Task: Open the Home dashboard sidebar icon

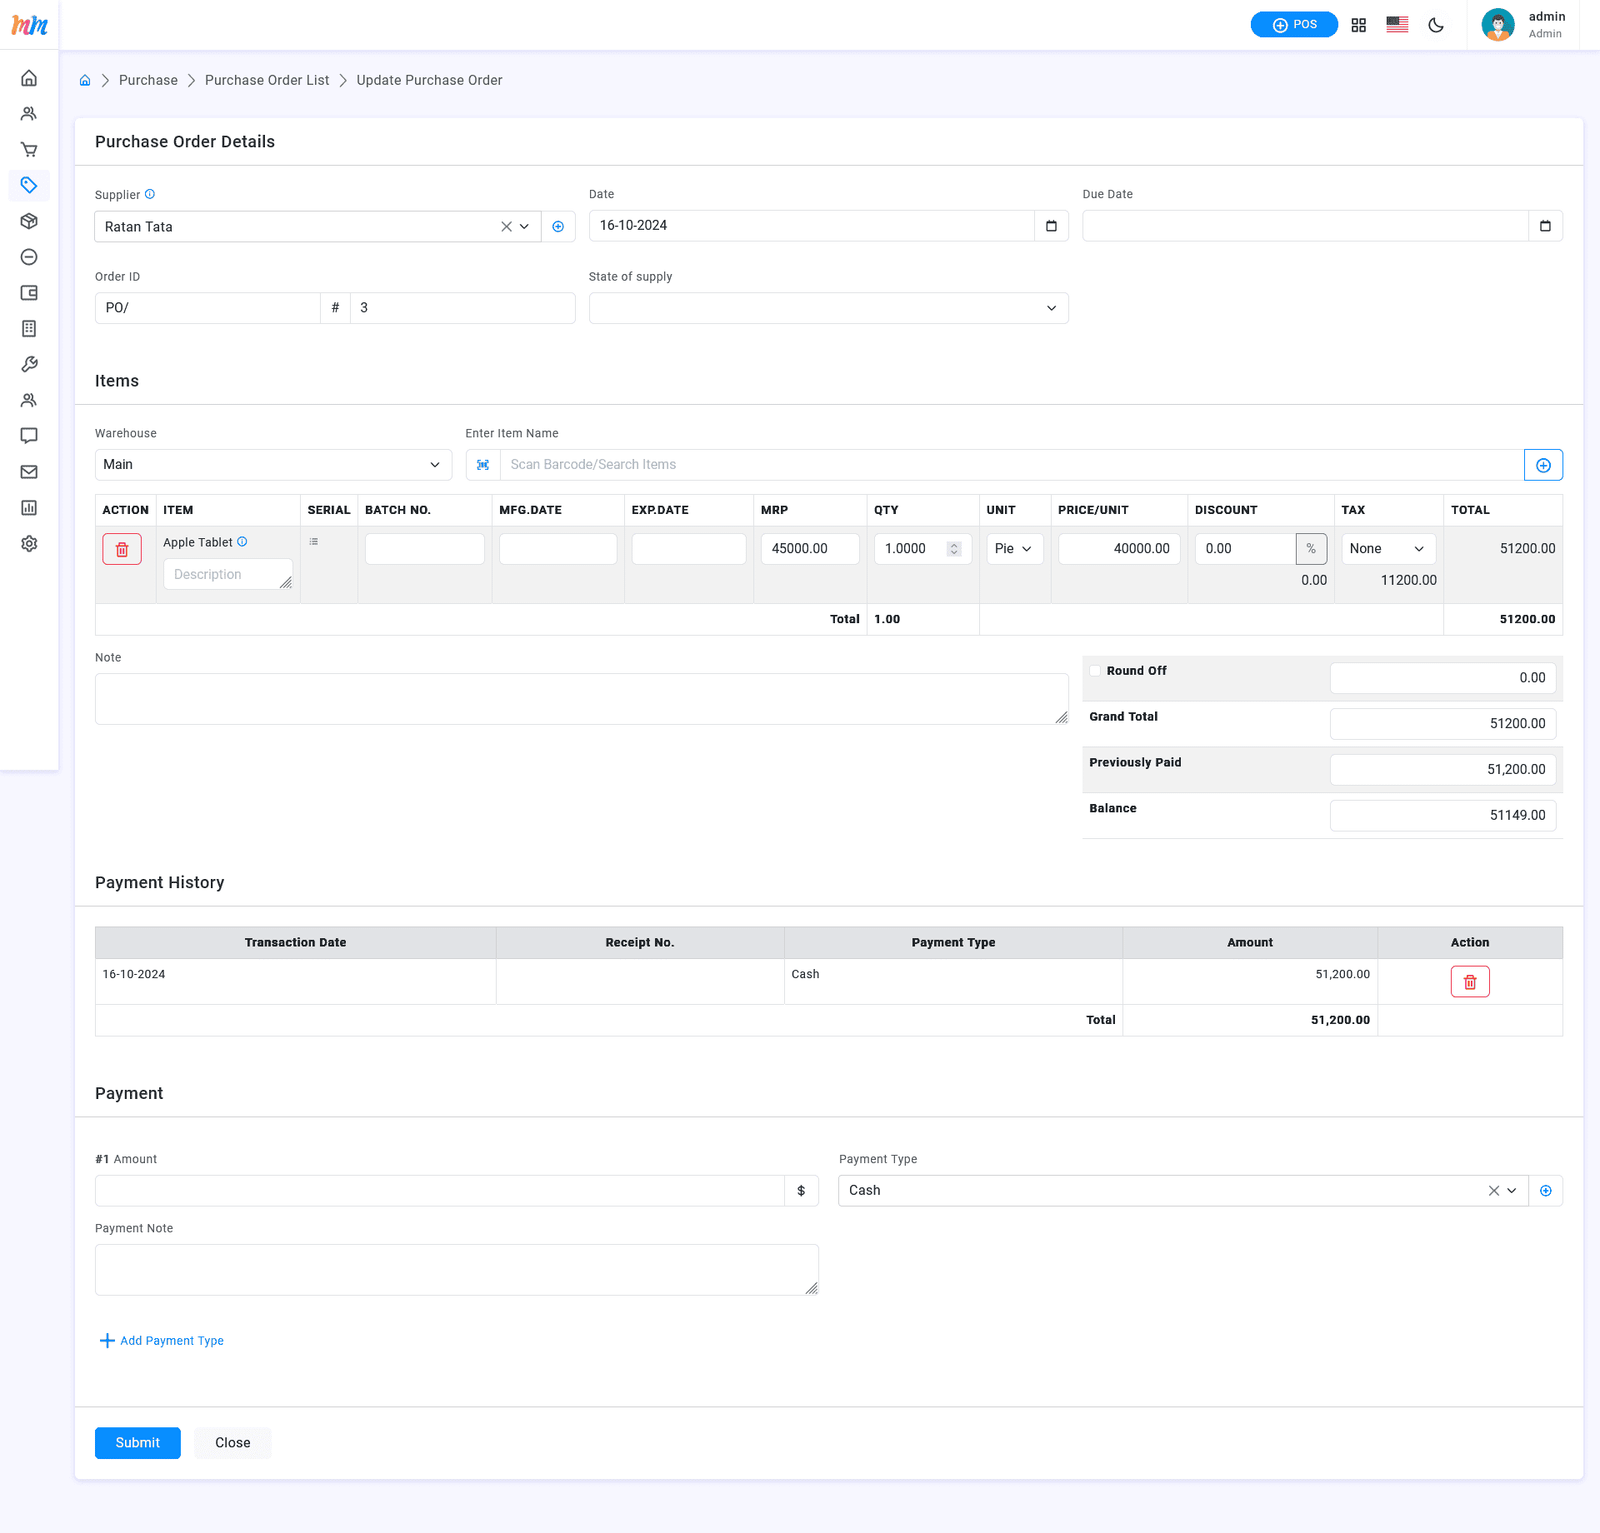Action: click(29, 78)
